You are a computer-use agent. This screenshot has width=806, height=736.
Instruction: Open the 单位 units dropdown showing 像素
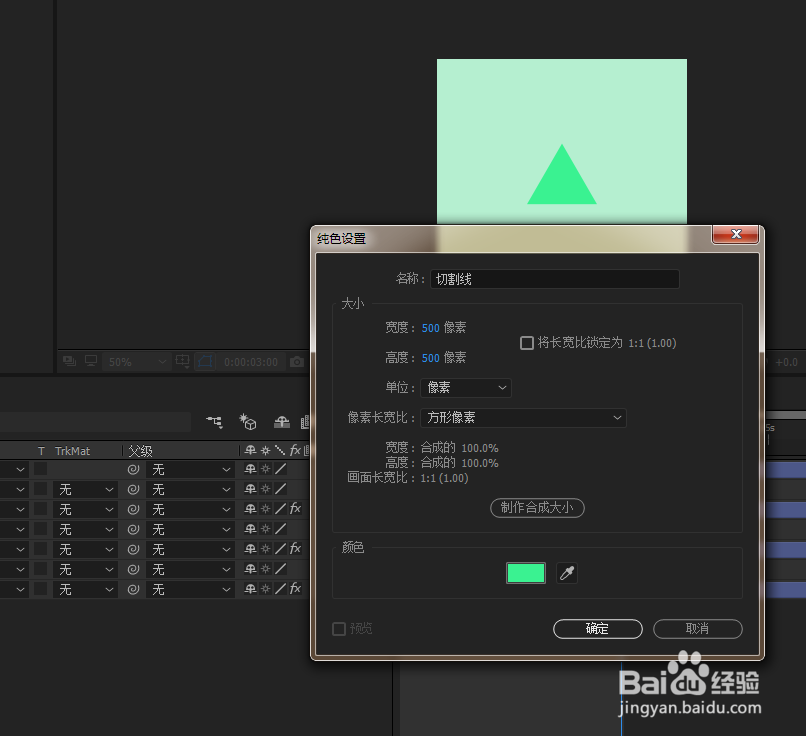[x=466, y=388]
